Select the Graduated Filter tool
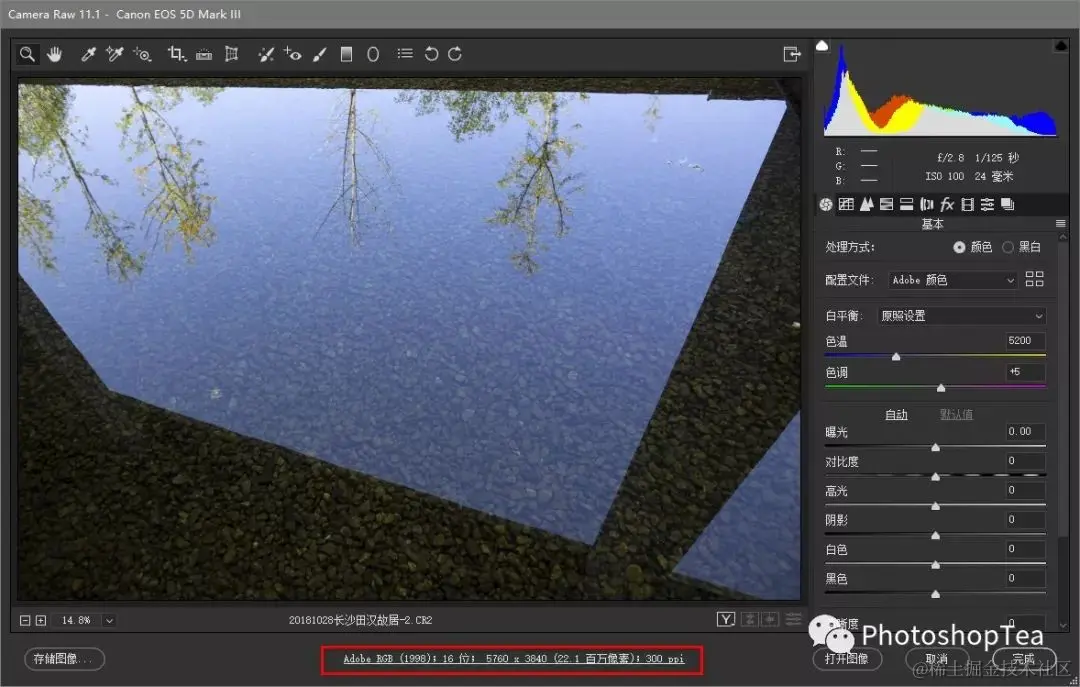1080x687 pixels. [346, 54]
